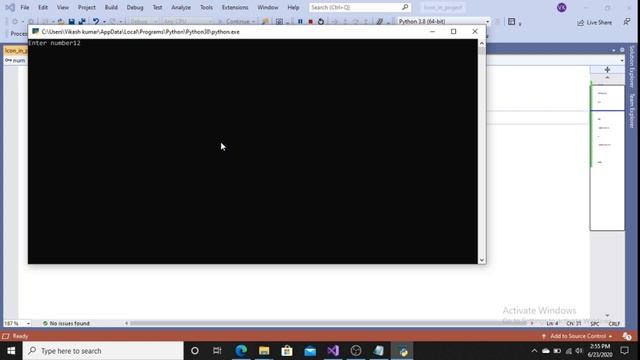
Task: Open the Help menu
Action: 293,7
